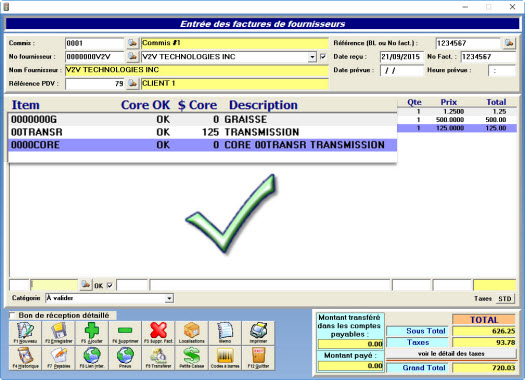Image resolution: width=525 pixels, height=380 pixels.
Task: Click the No Fact. field 1234567
Action: [x=488, y=57]
